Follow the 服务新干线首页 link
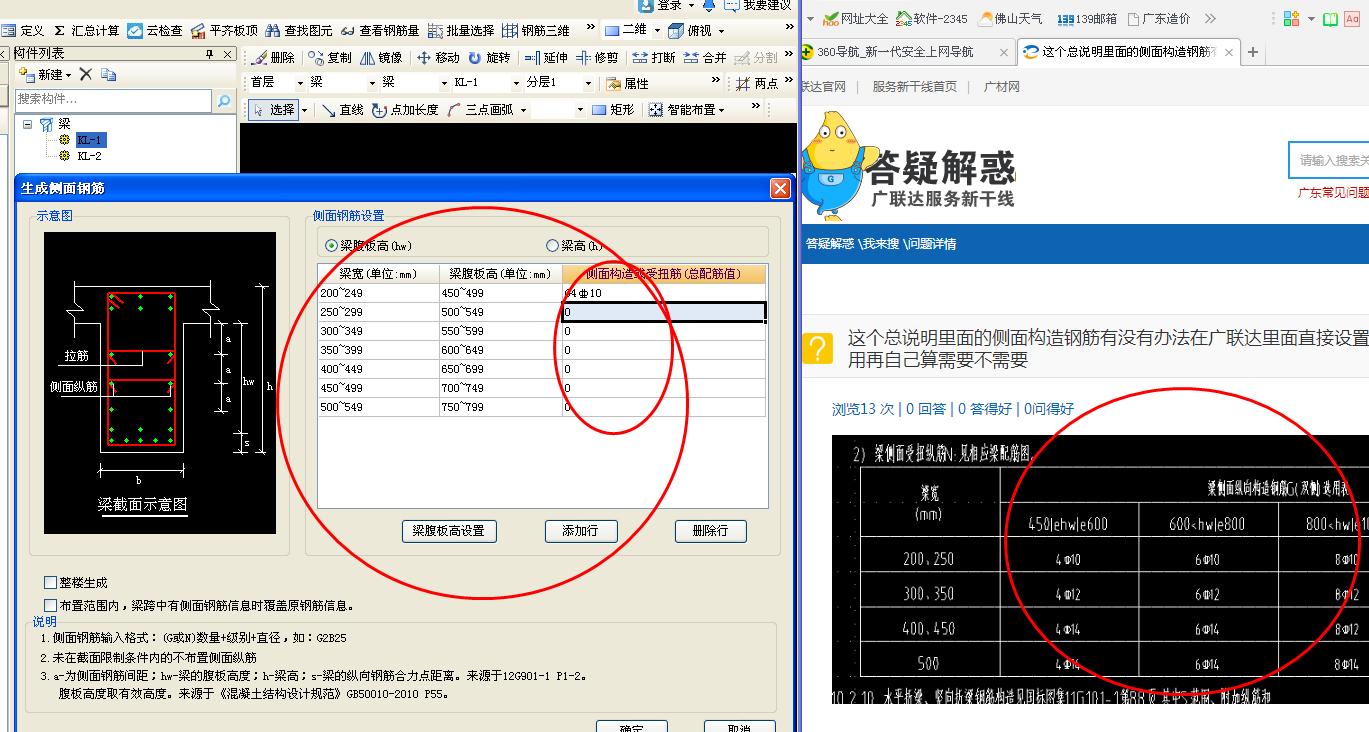The image size is (1369, 732). click(x=914, y=87)
